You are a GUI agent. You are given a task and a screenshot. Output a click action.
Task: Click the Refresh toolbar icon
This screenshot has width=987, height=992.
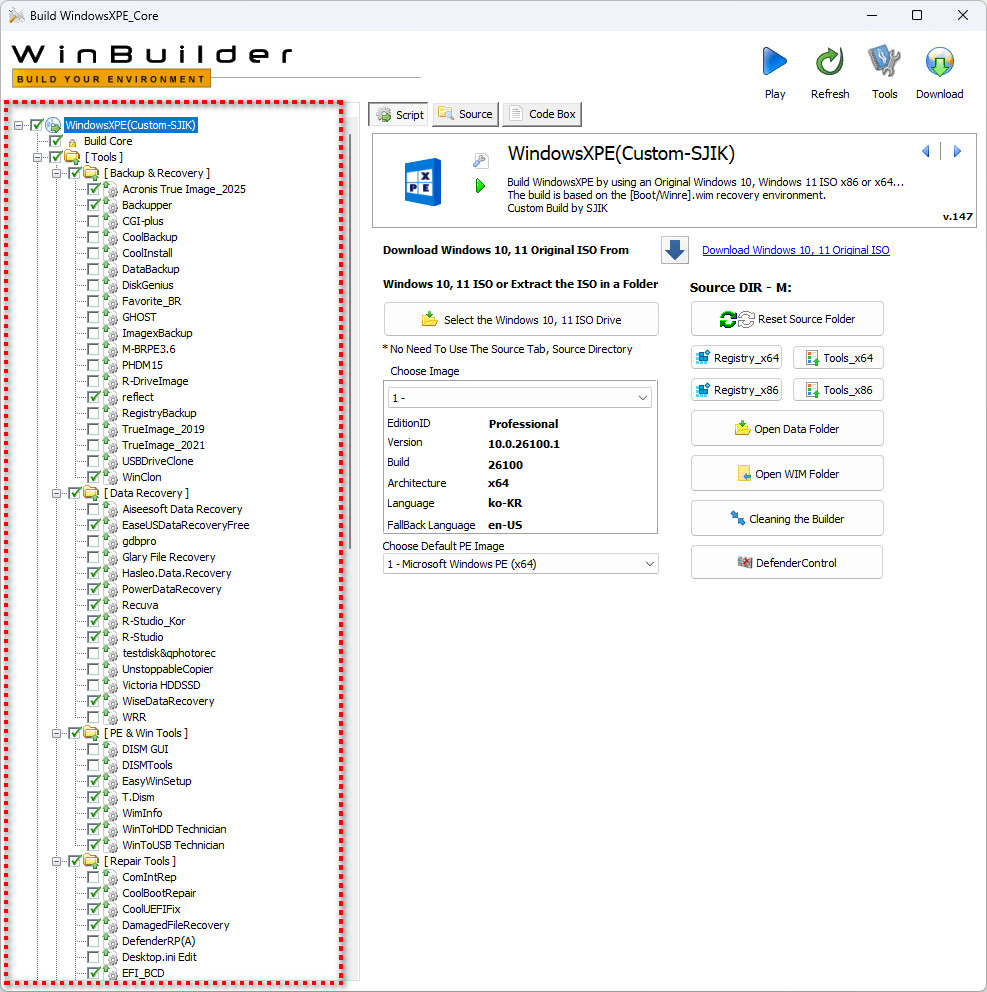point(829,62)
